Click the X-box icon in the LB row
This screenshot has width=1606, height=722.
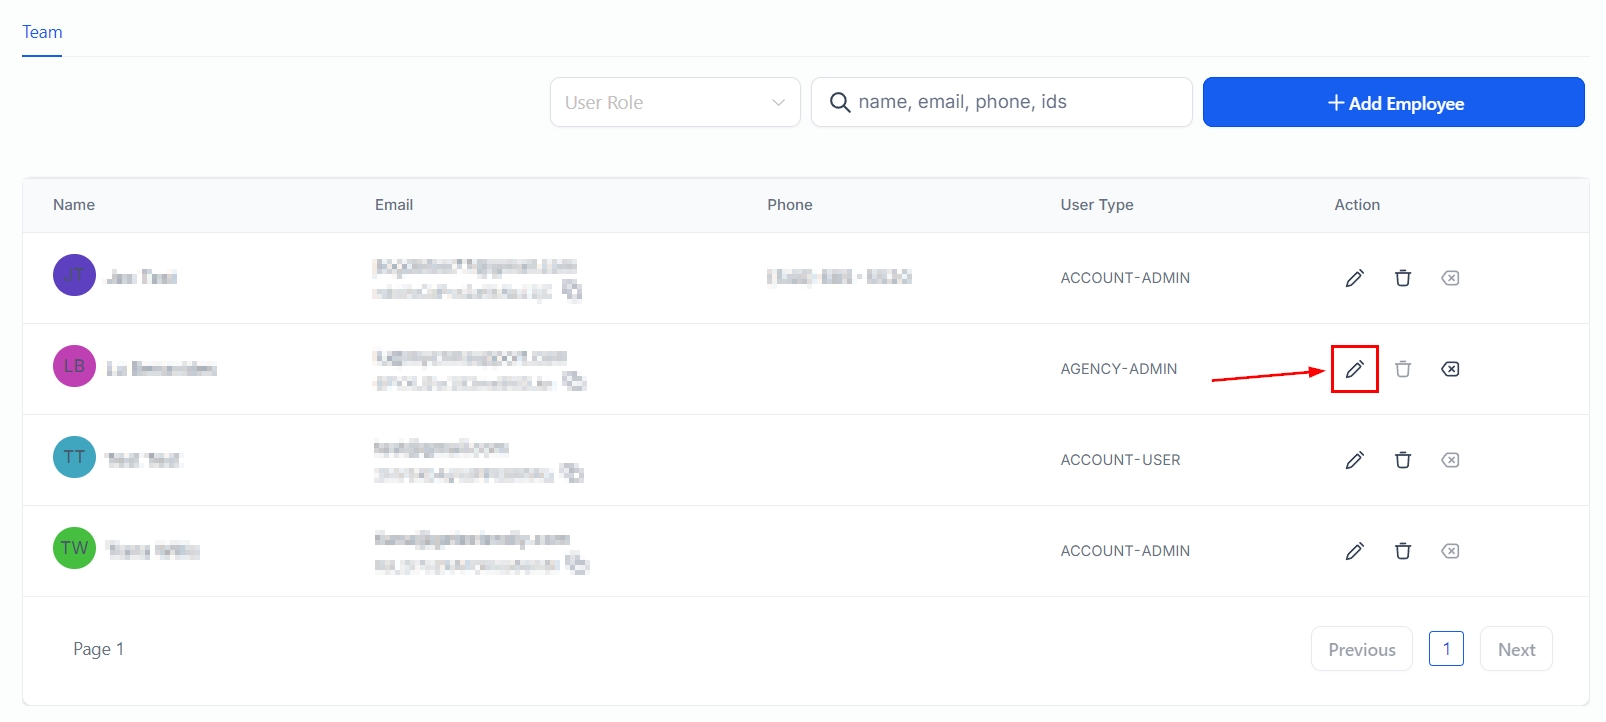coord(1449,369)
